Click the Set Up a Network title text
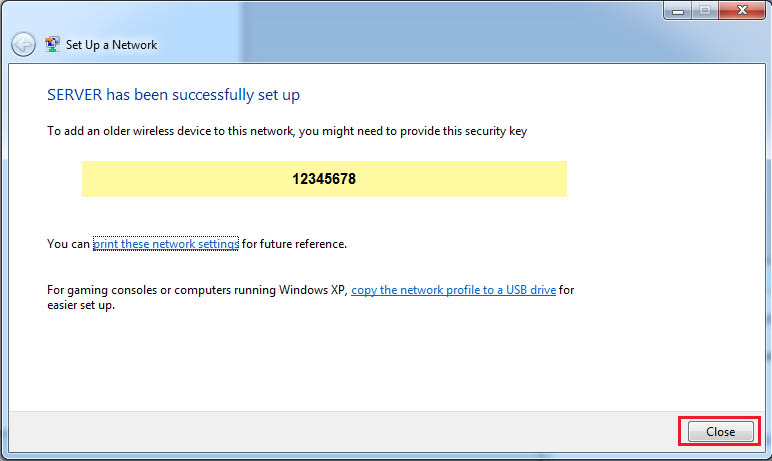The image size is (772, 461). click(x=112, y=45)
